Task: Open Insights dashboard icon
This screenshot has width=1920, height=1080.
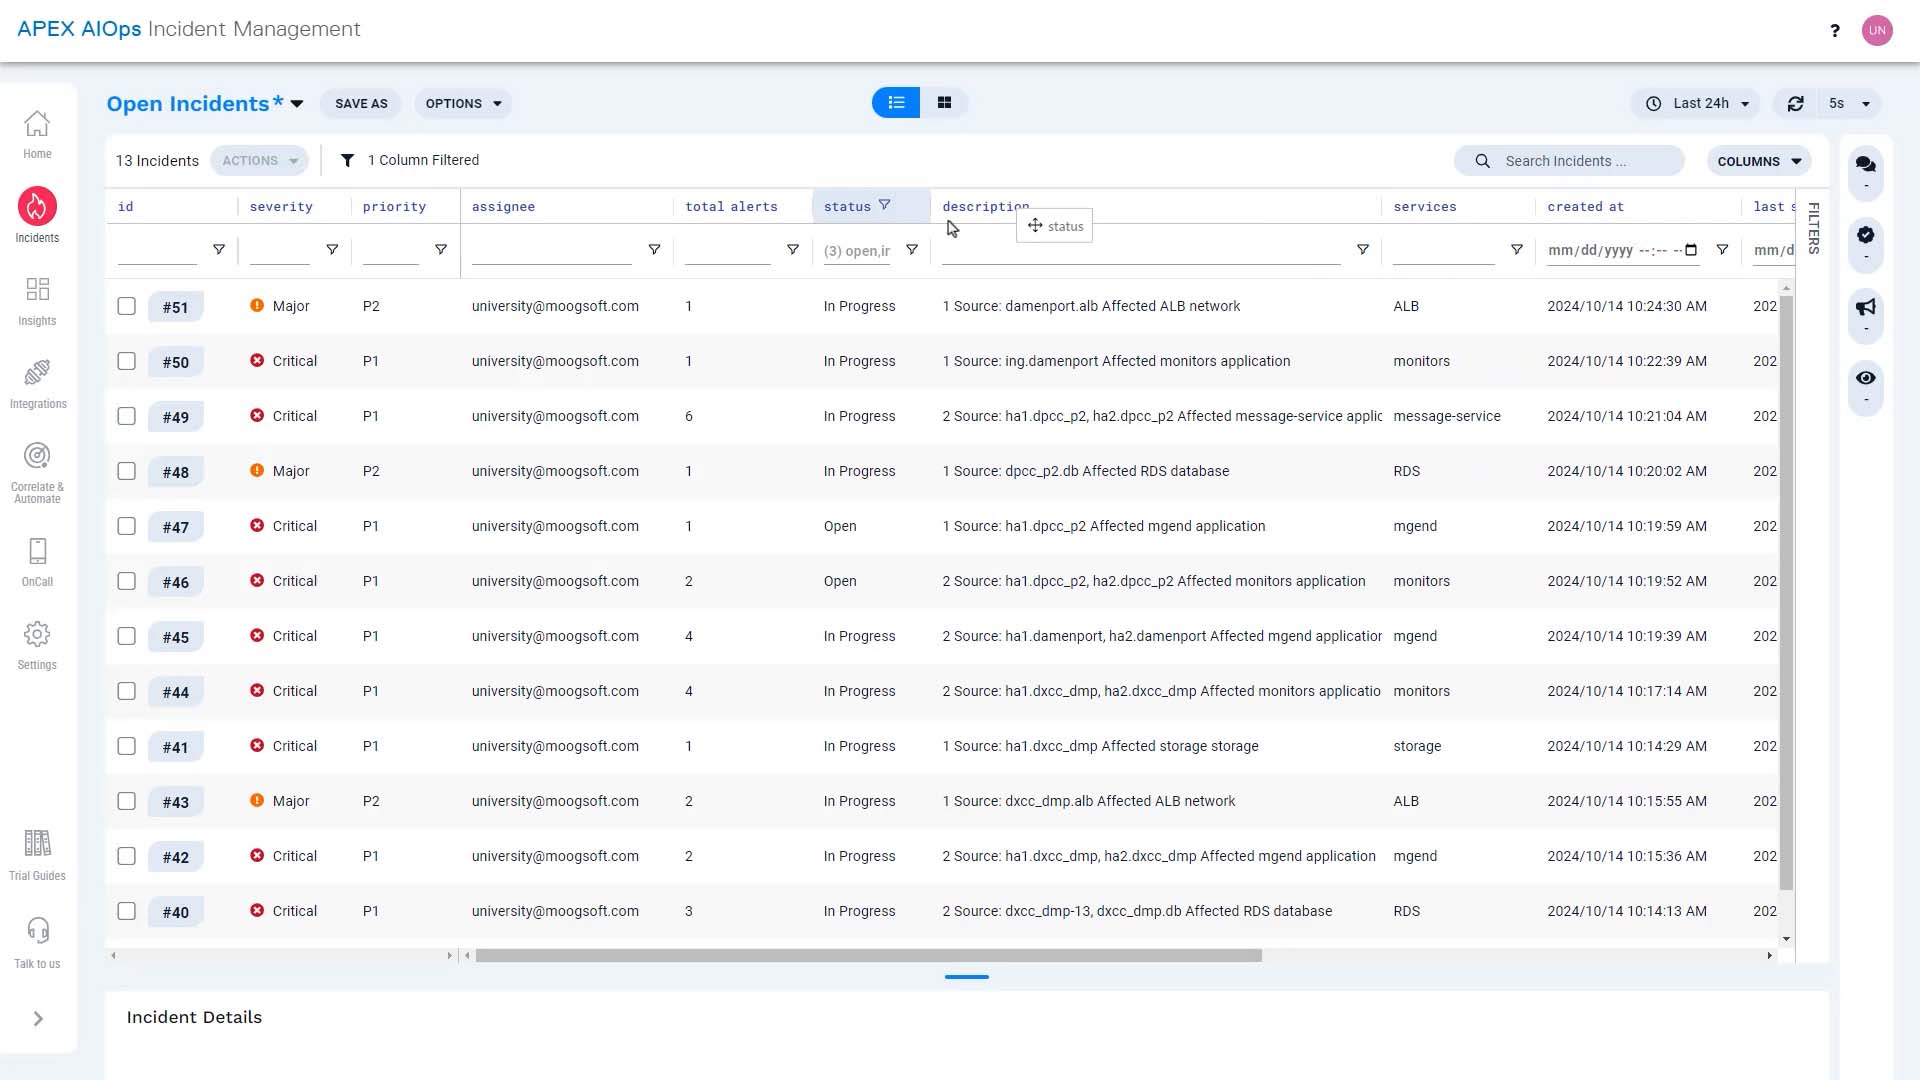Action: pyautogui.click(x=37, y=289)
